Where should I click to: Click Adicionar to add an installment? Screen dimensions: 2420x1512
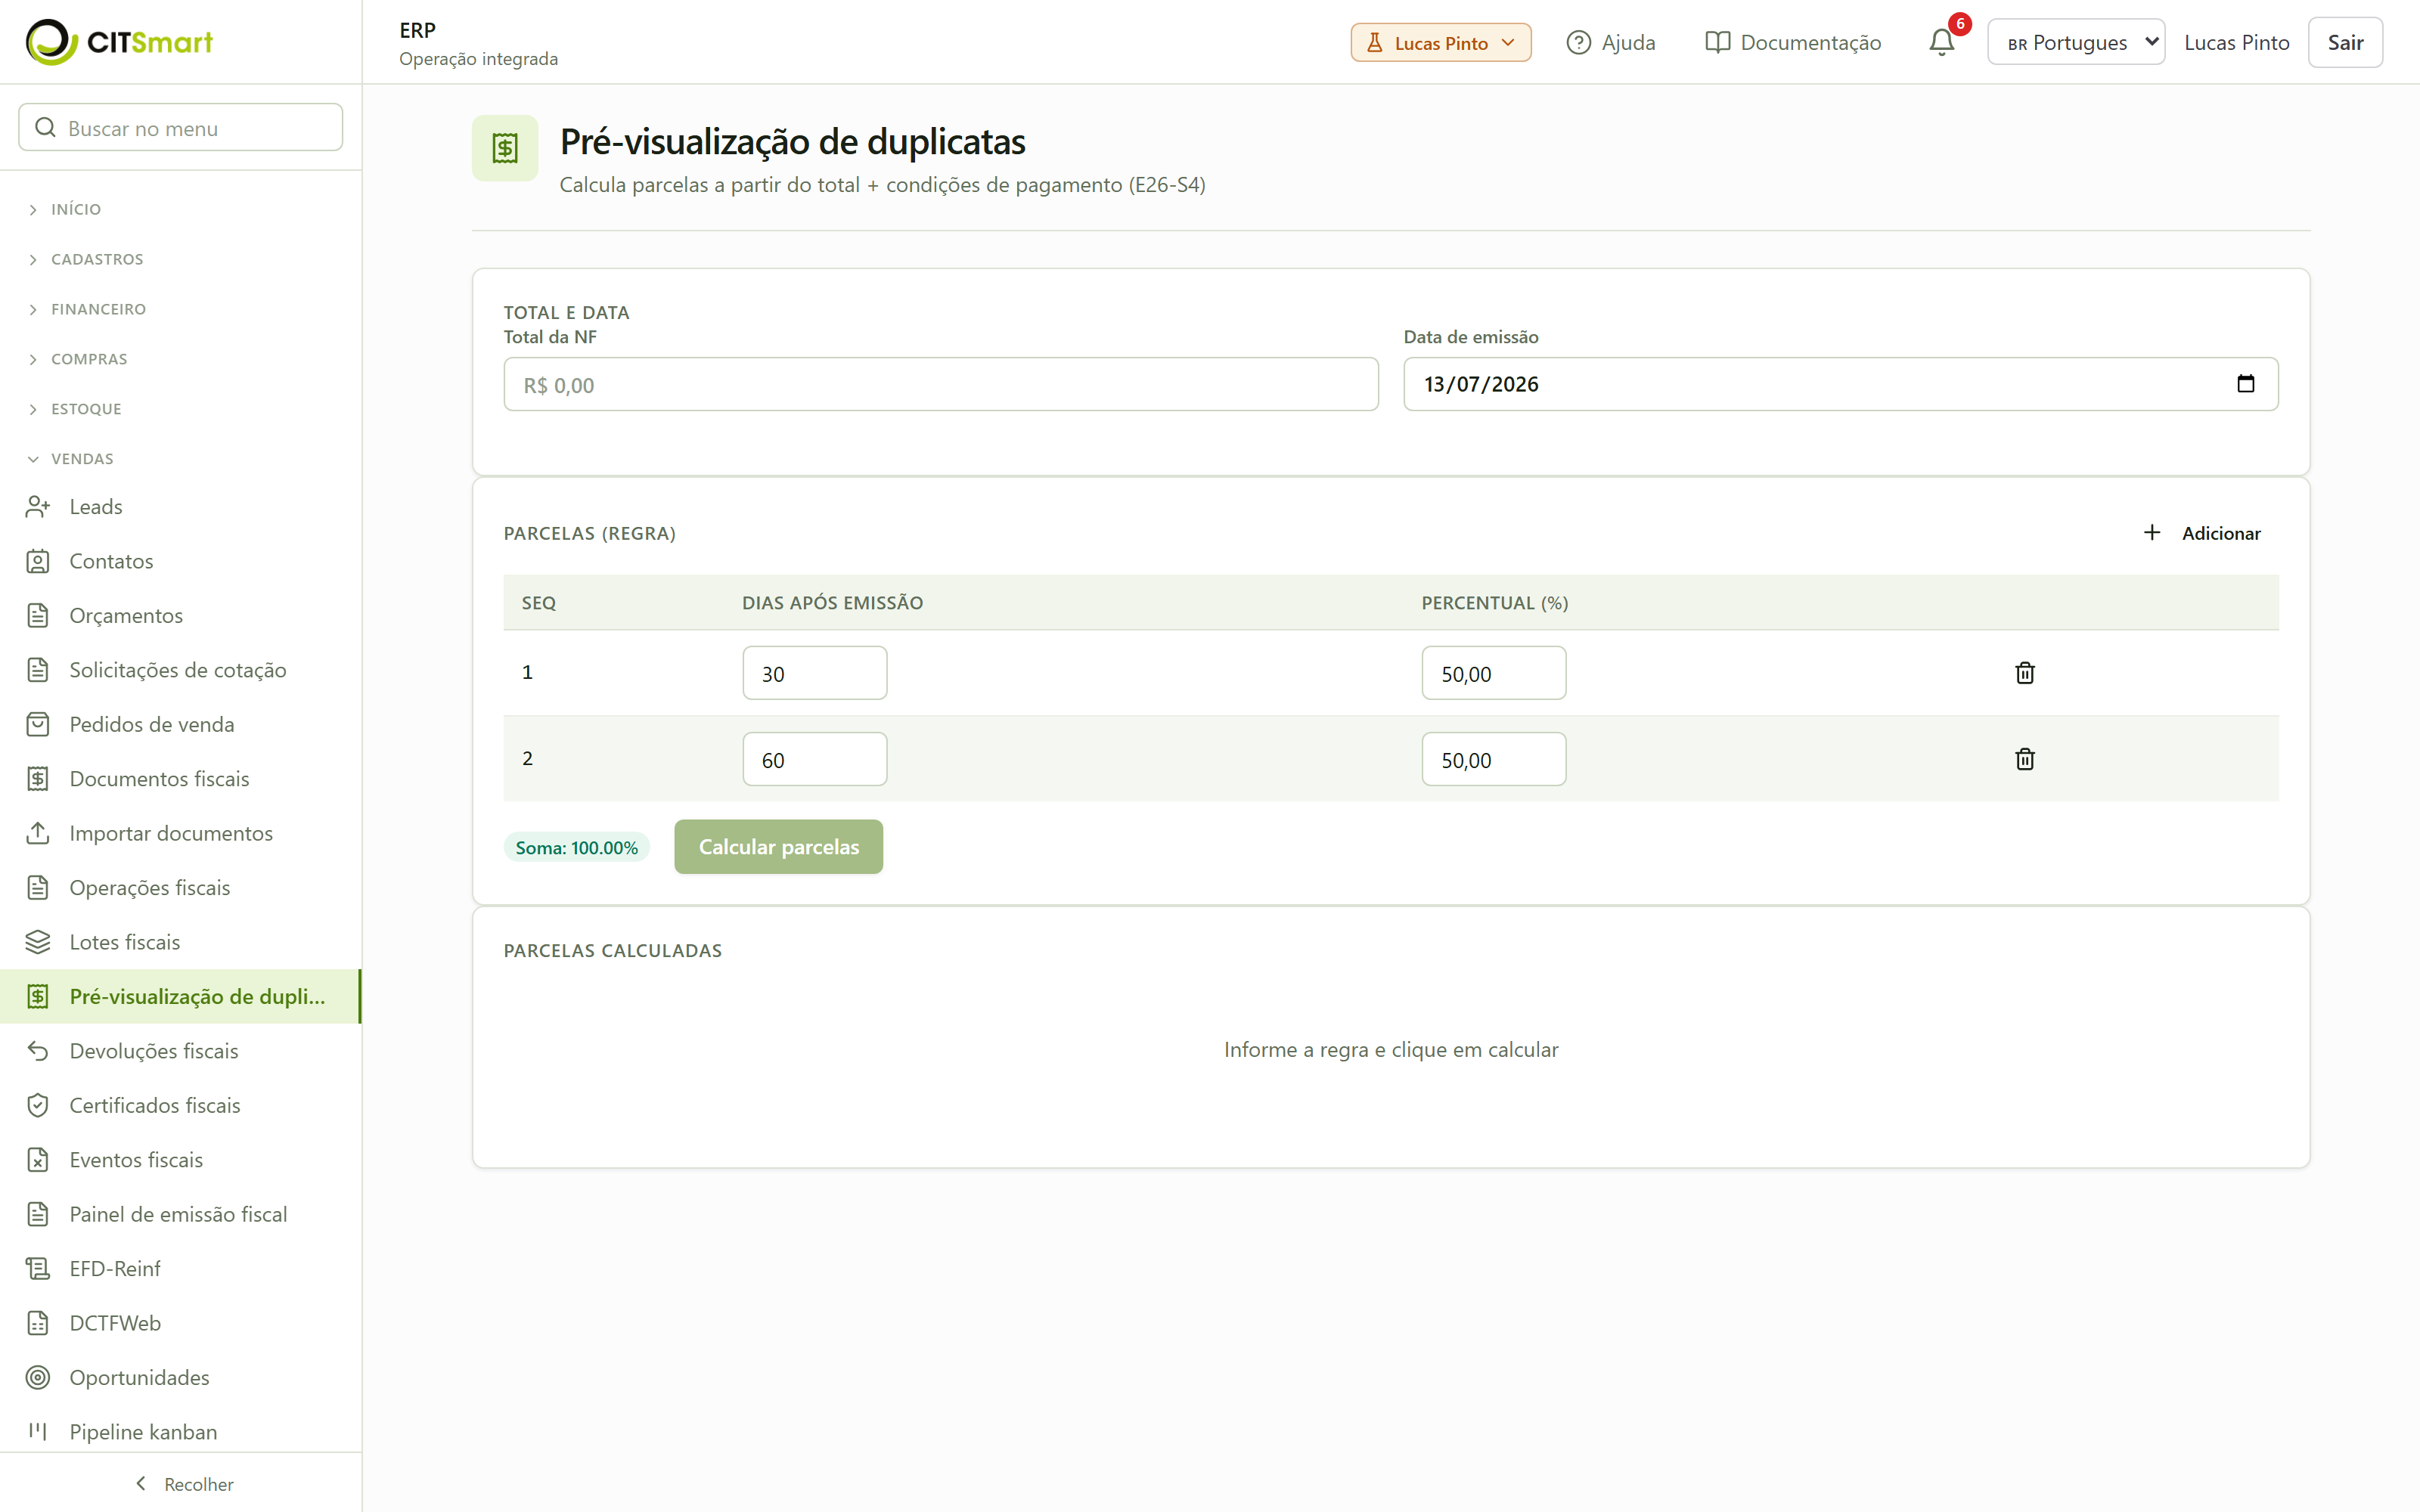pyautogui.click(x=2201, y=533)
